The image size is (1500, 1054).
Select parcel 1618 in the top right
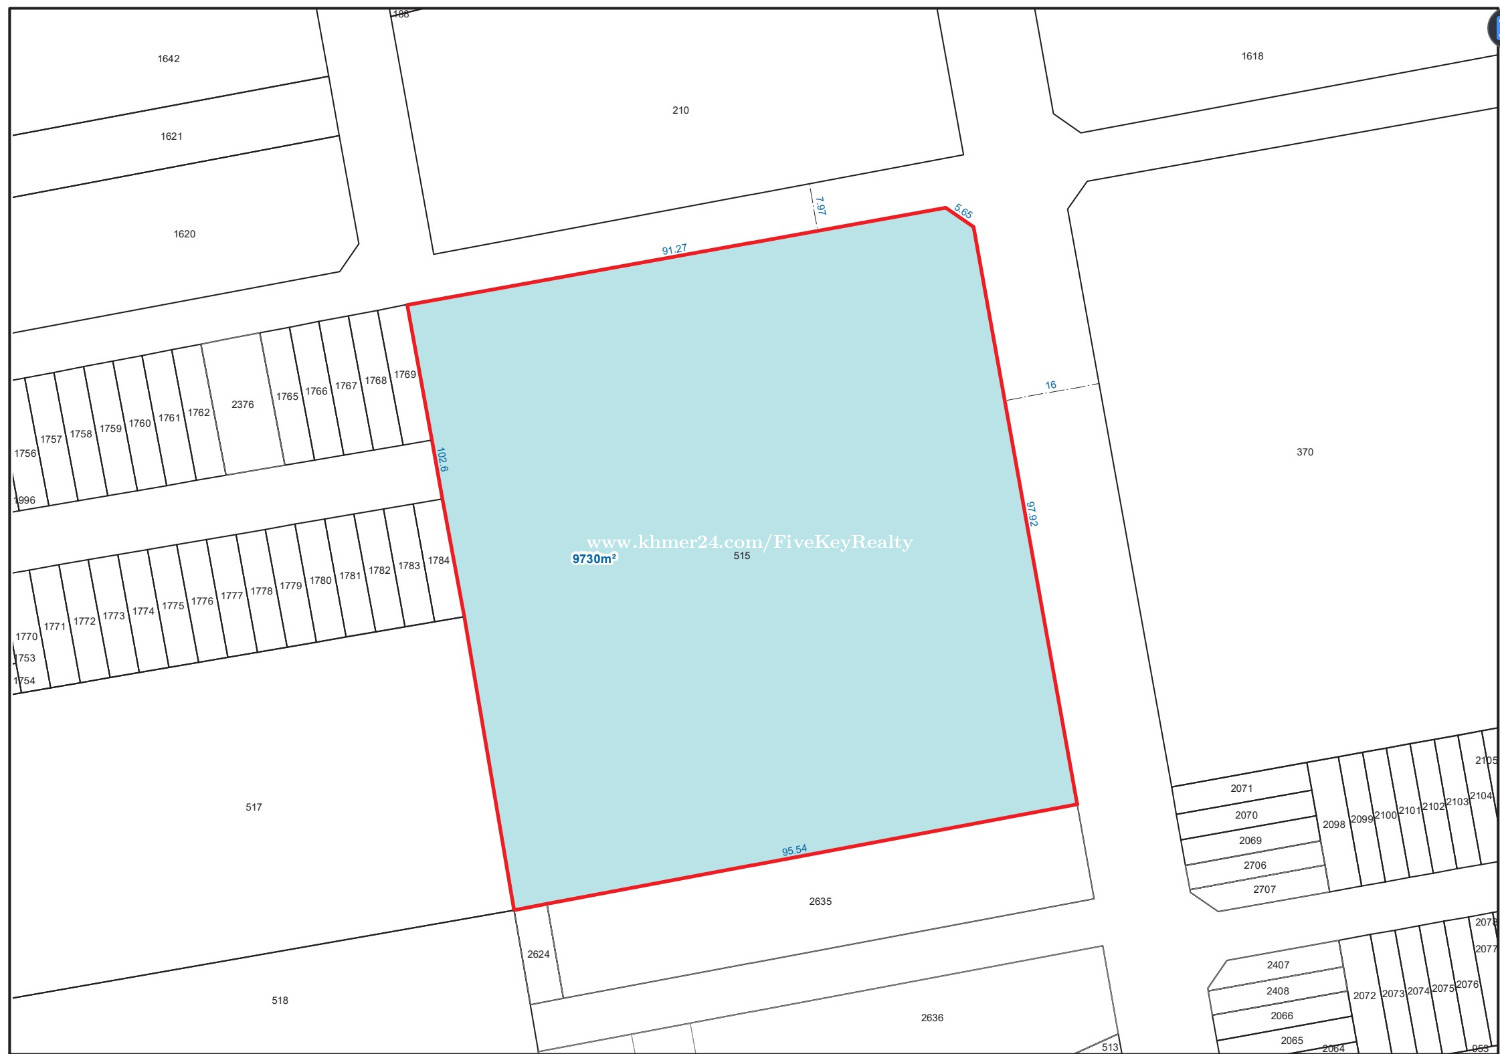[1252, 57]
